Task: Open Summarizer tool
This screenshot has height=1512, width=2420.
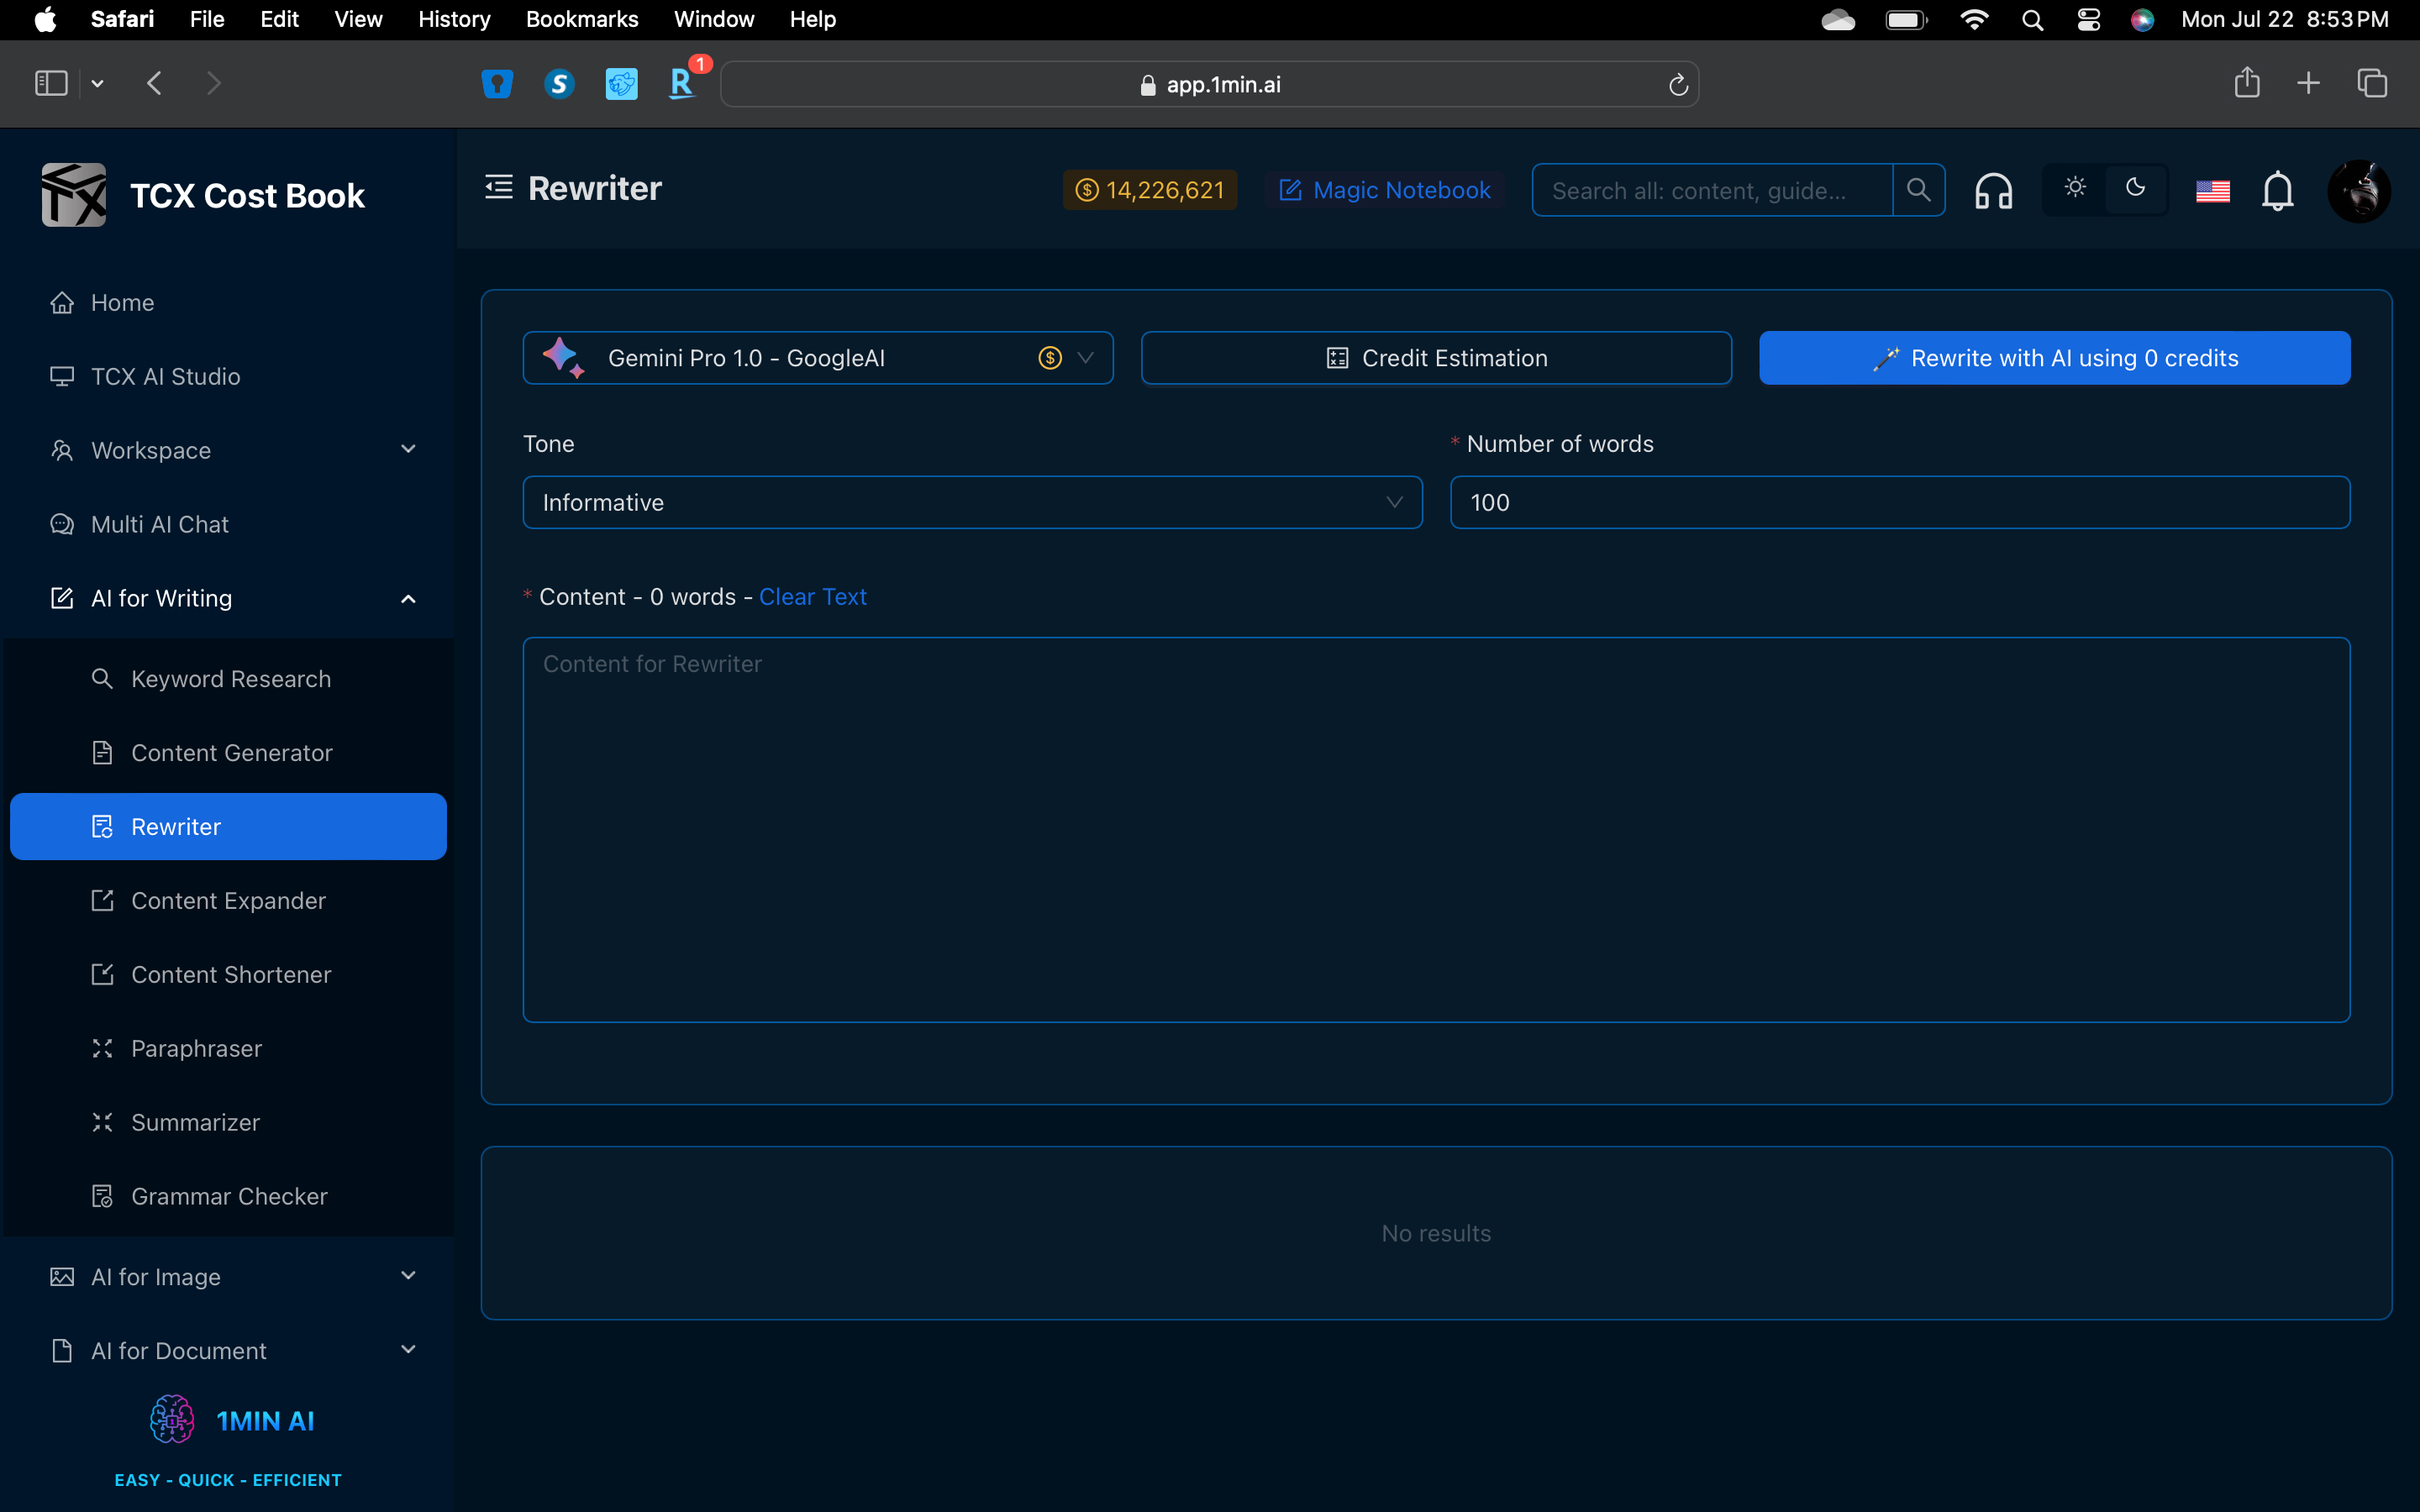Action: [228, 1123]
